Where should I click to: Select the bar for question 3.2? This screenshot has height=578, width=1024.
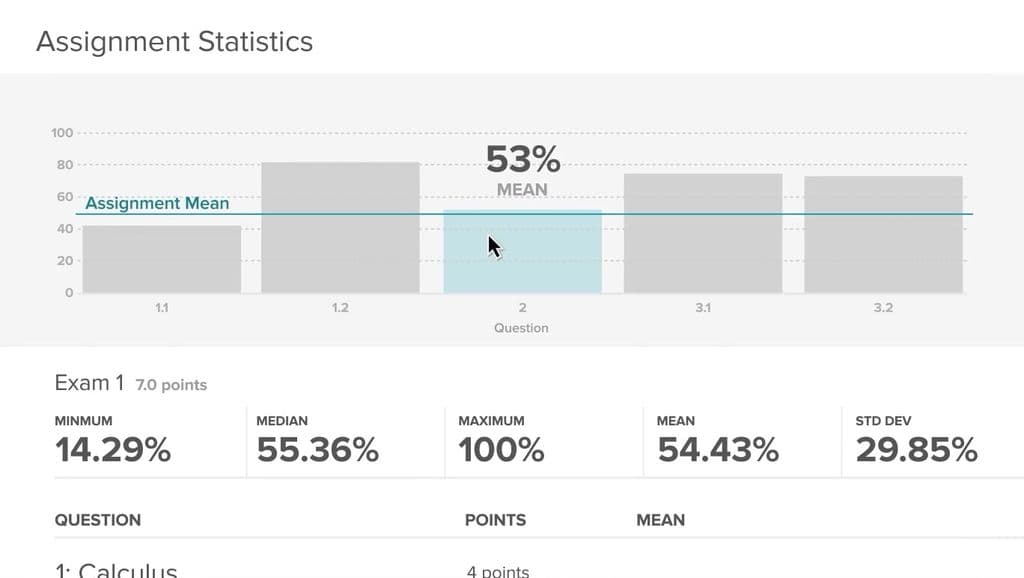click(x=884, y=234)
